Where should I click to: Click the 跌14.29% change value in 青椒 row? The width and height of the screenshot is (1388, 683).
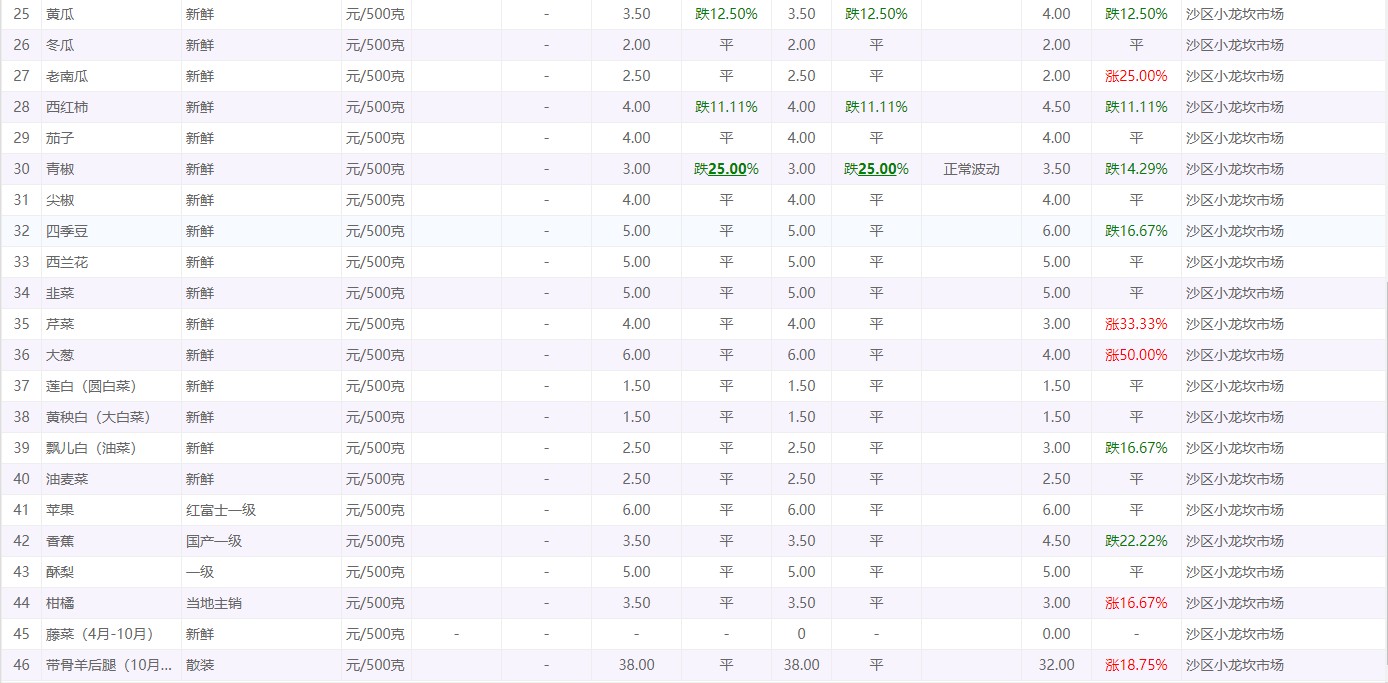pyautogui.click(x=1136, y=169)
